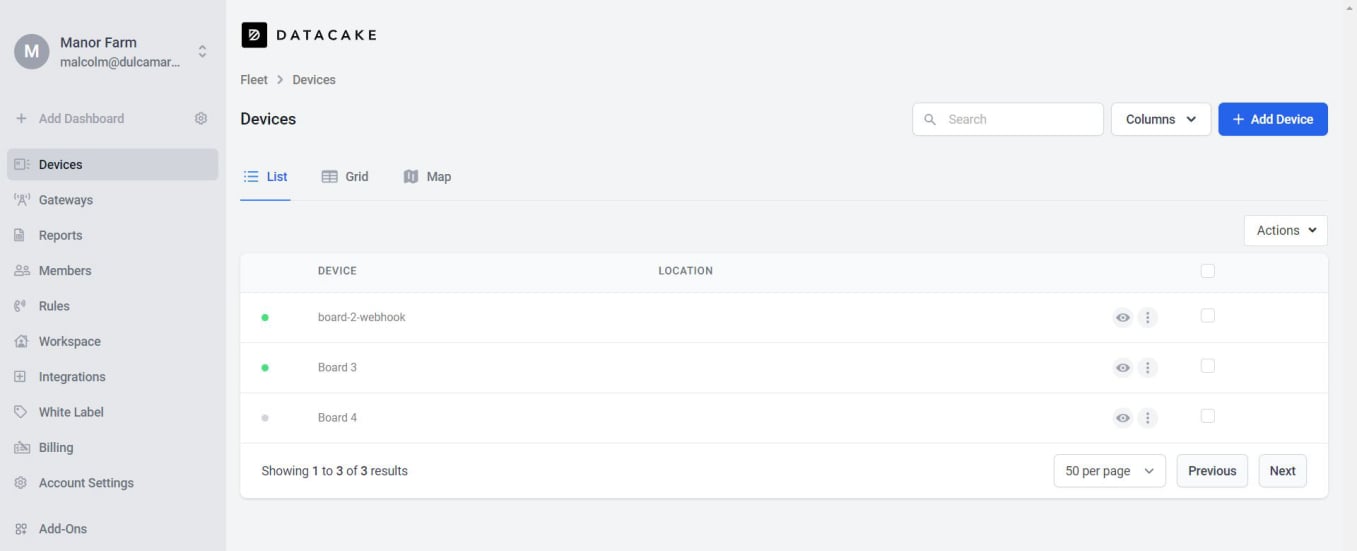Image resolution: width=1357 pixels, height=551 pixels.
Task: Open the Integrations page
Action: click(x=71, y=377)
